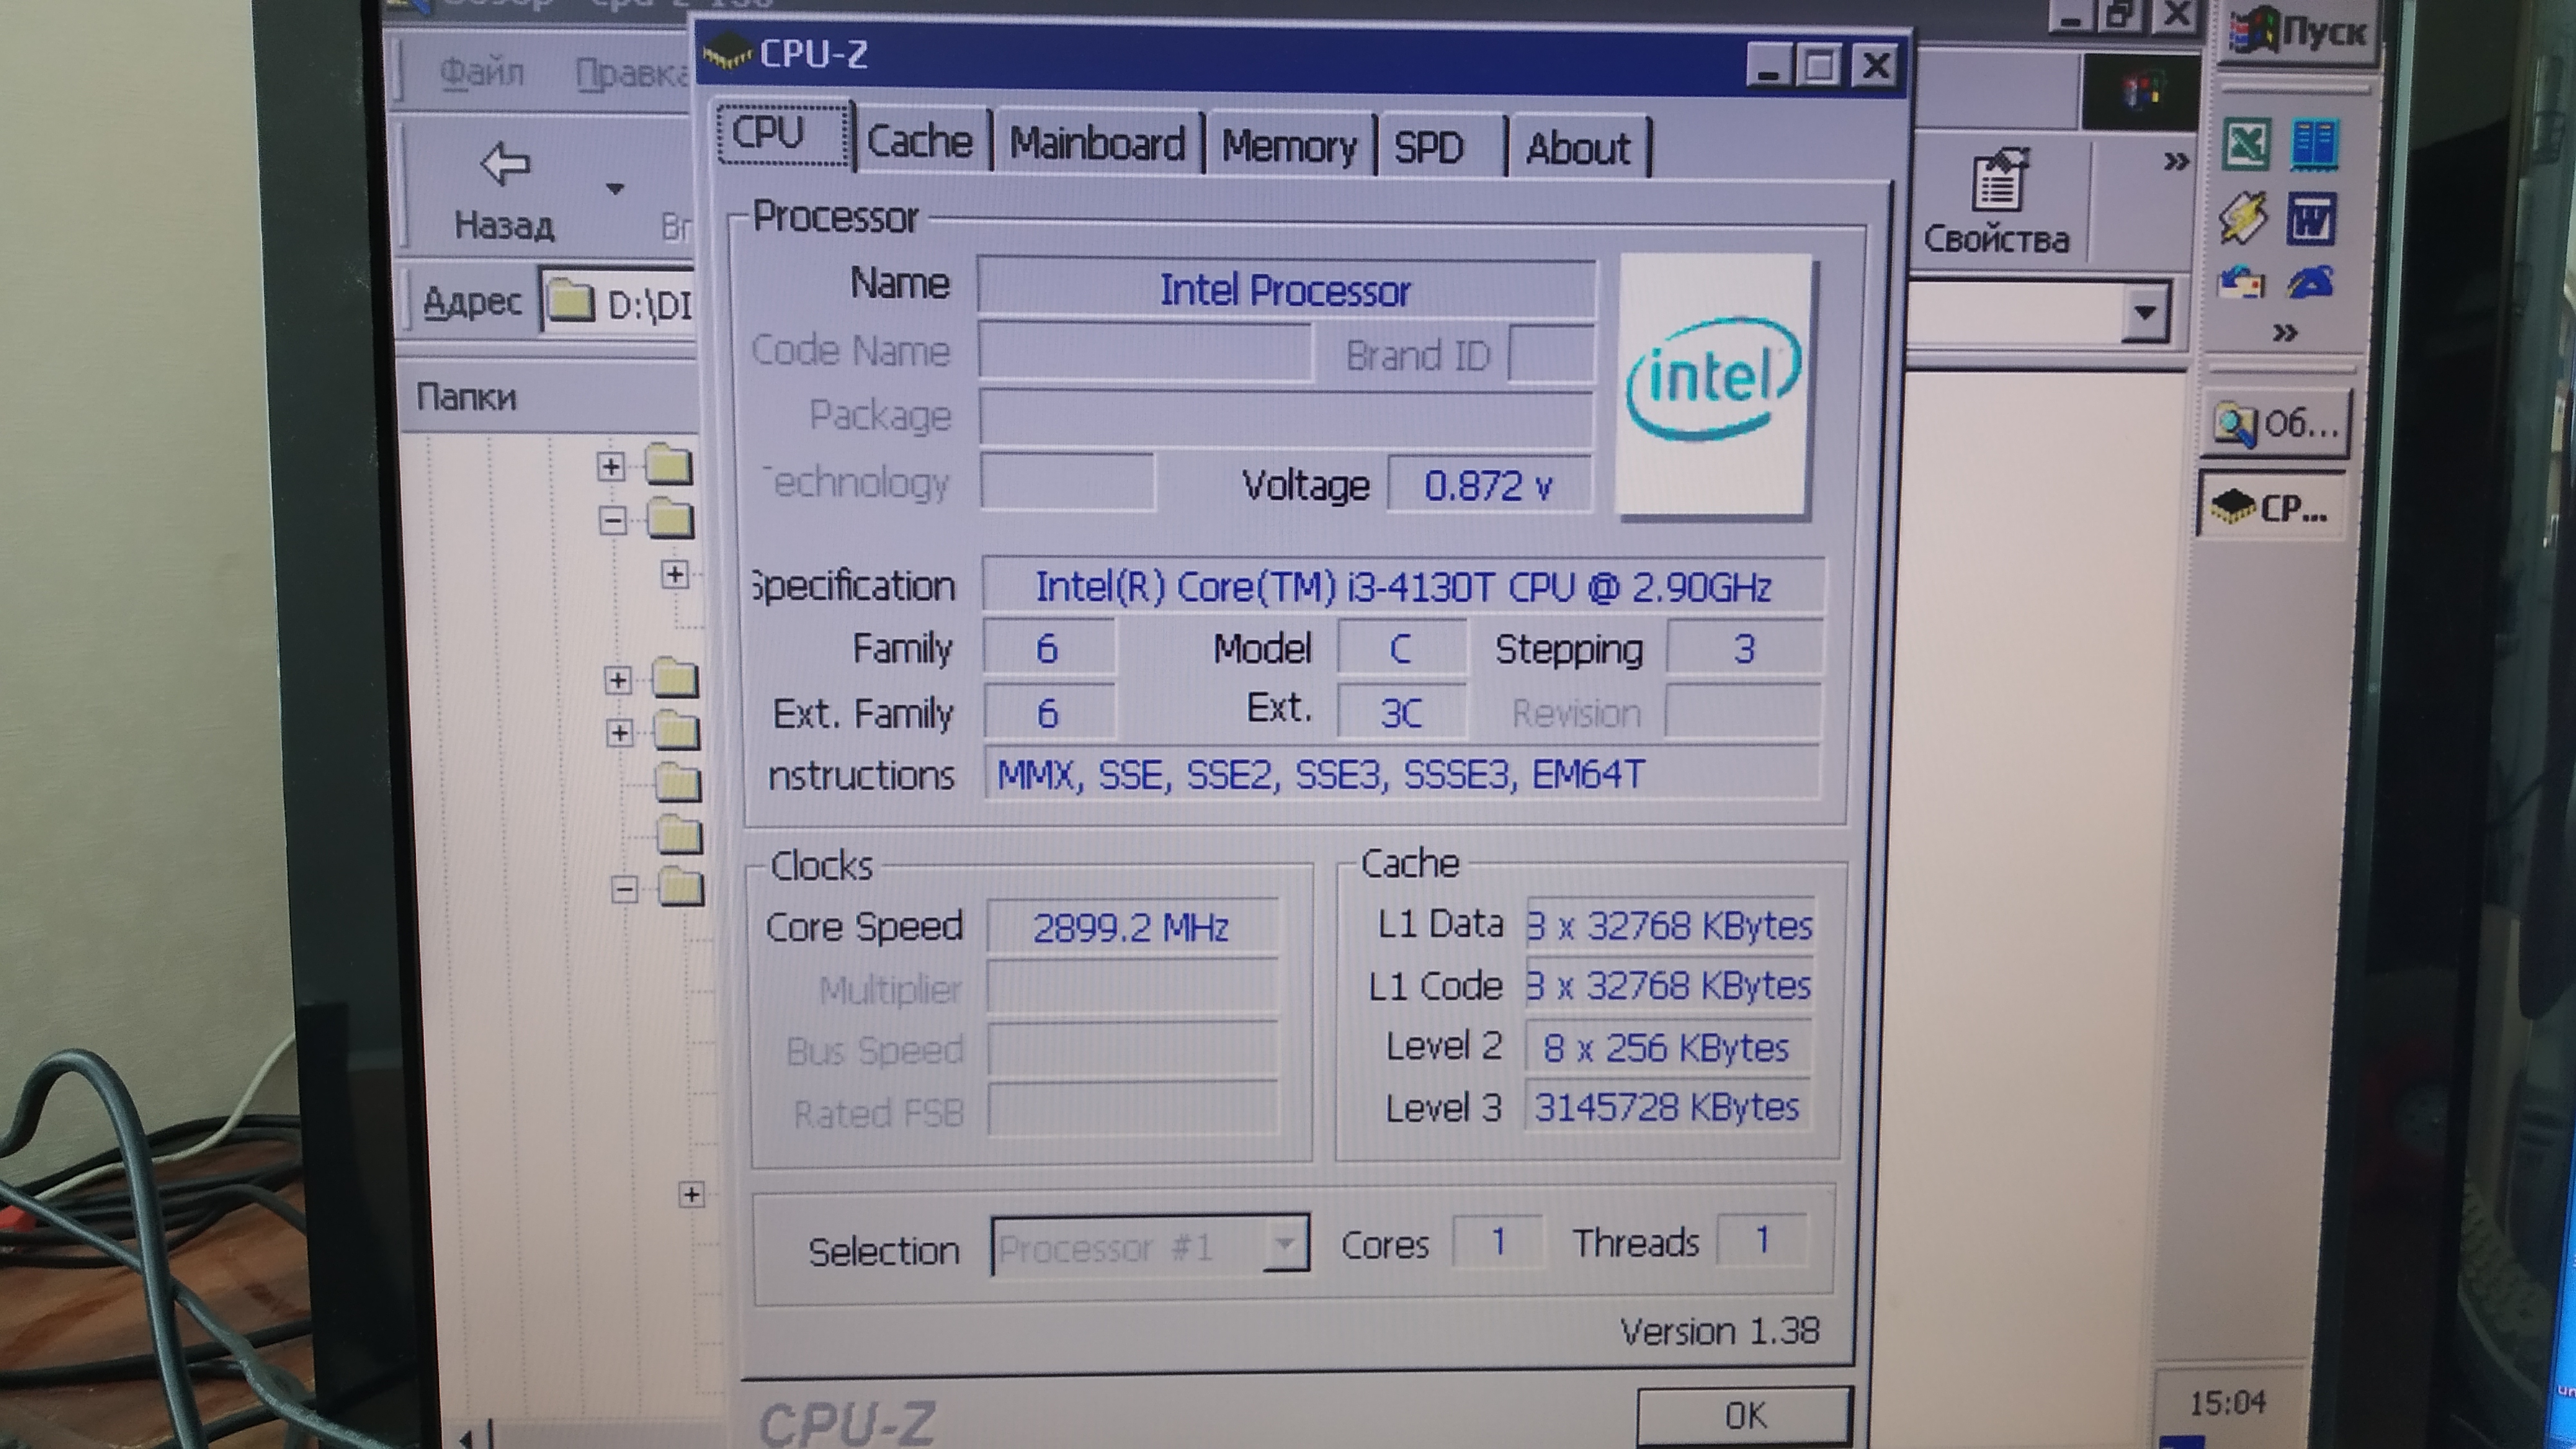Collapse the lower minus node in Папки tree
2576x1449 pixels.
click(624, 889)
